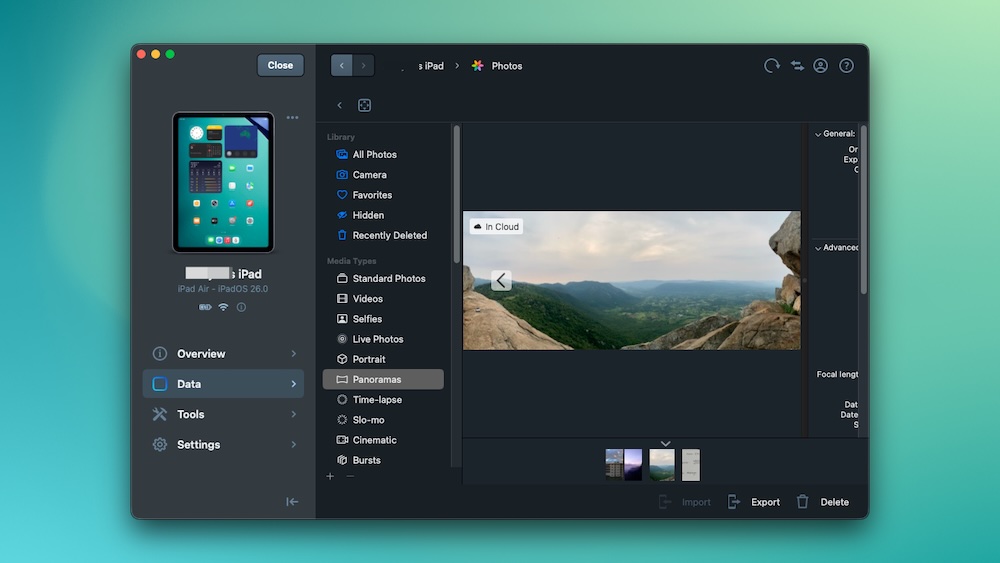Screen dimensions: 1000x563
Task: Select the mountain landscape thumbnail in filmstrip
Action: coord(662,465)
